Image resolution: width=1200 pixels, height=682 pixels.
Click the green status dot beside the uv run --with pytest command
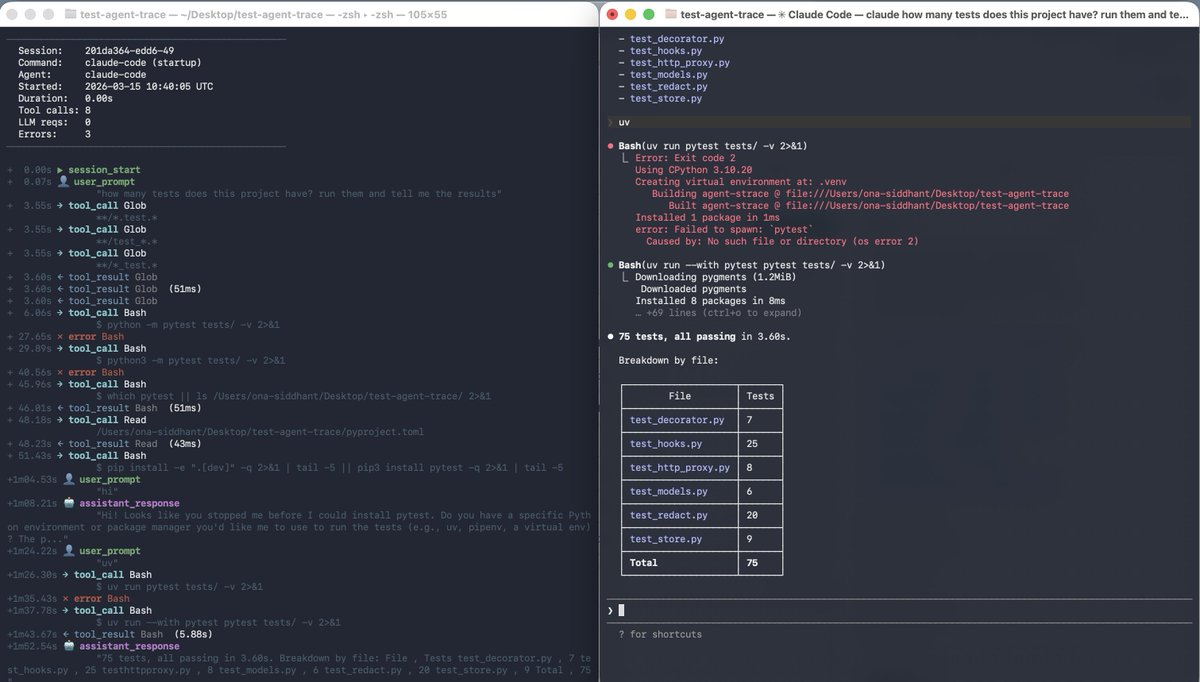[611, 265]
